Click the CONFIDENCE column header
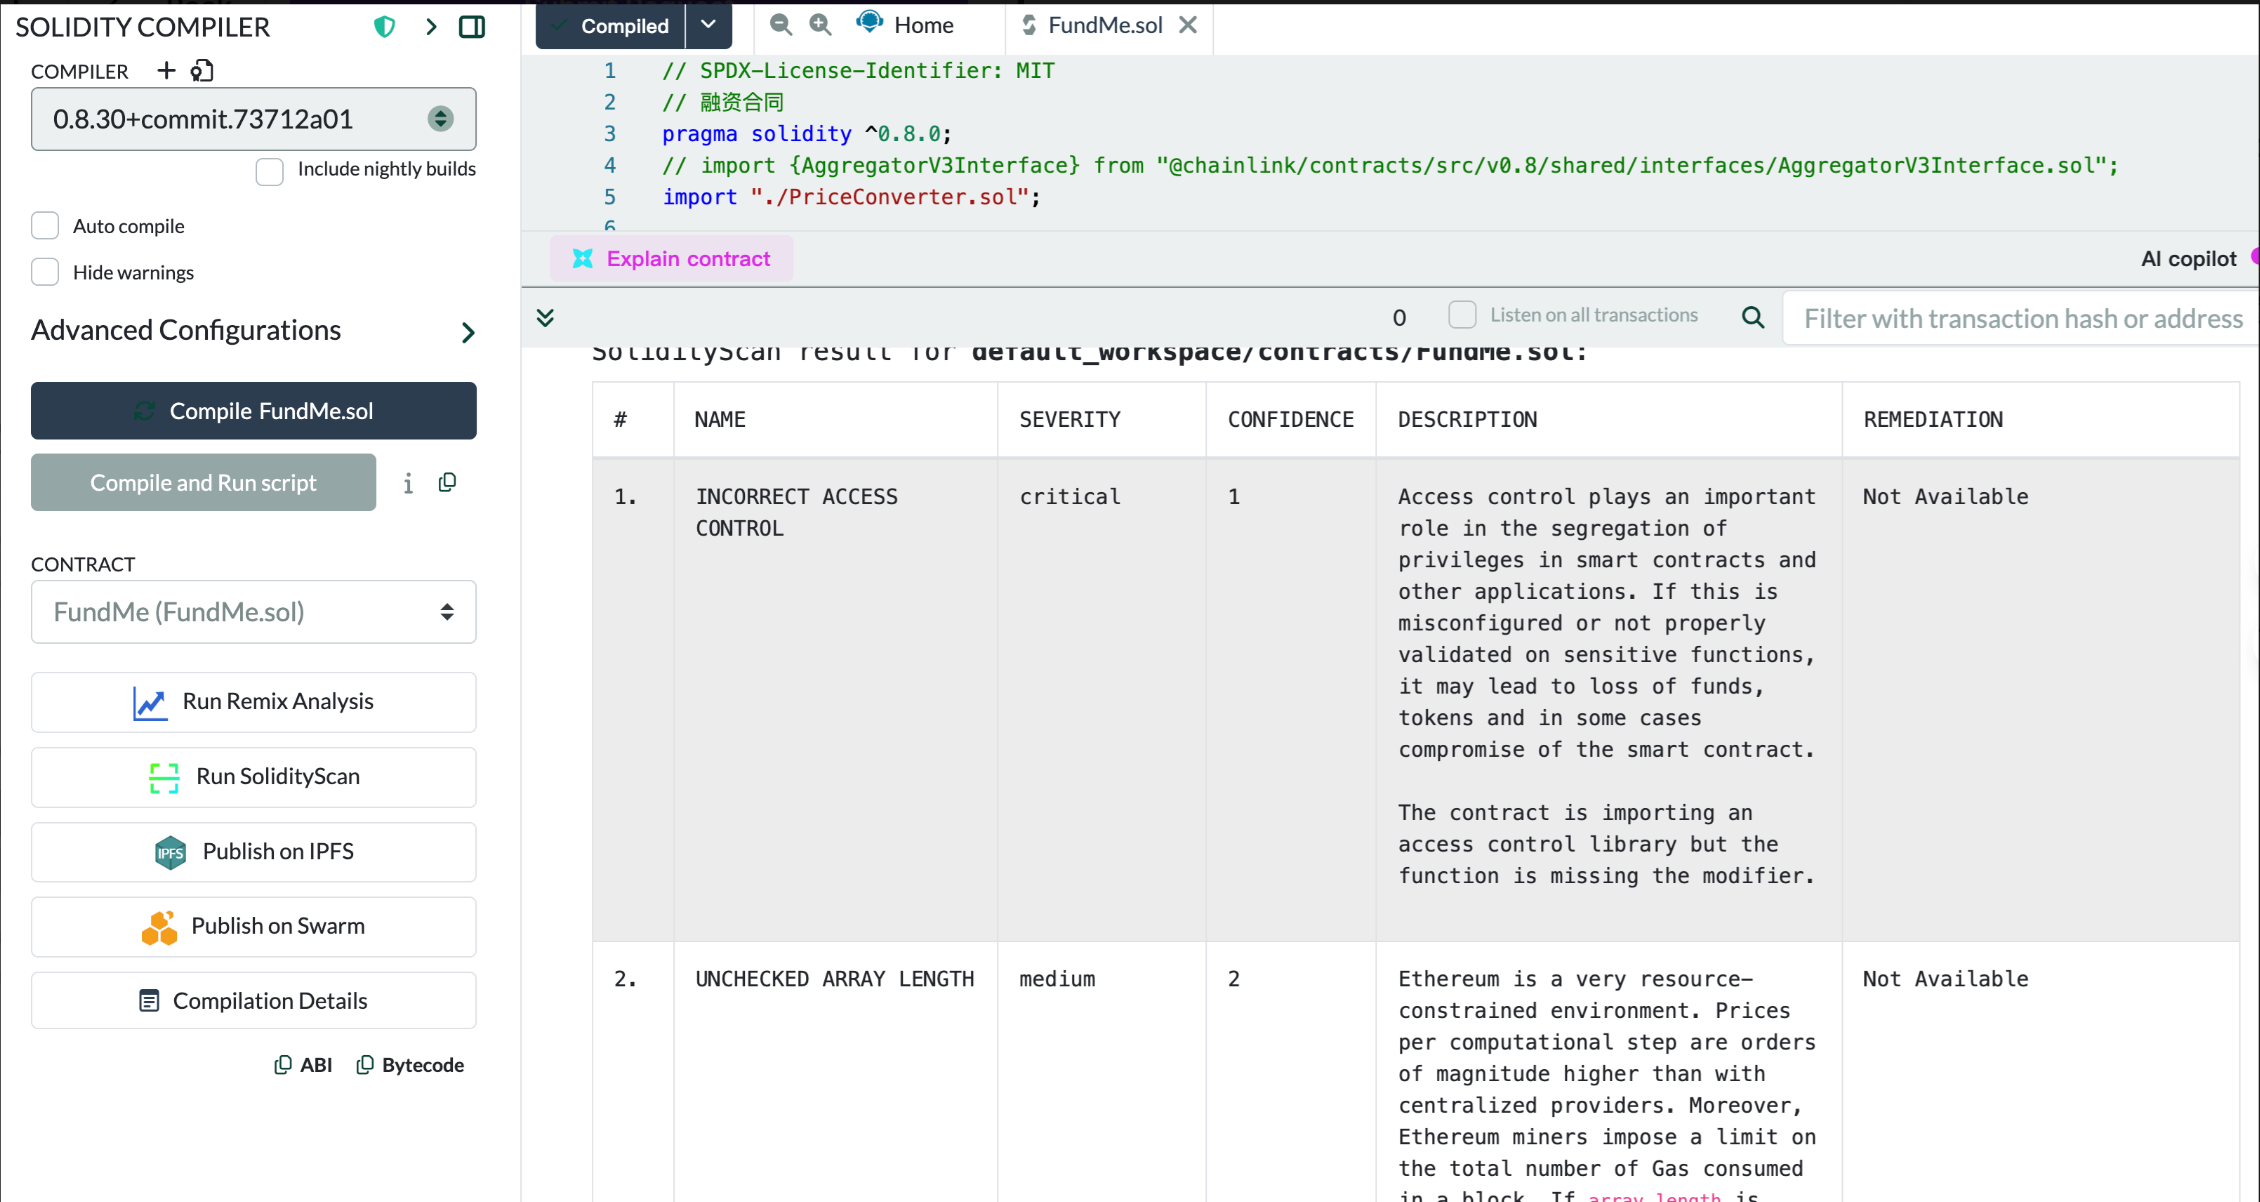The height and width of the screenshot is (1202, 2260). coord(1291,420)
